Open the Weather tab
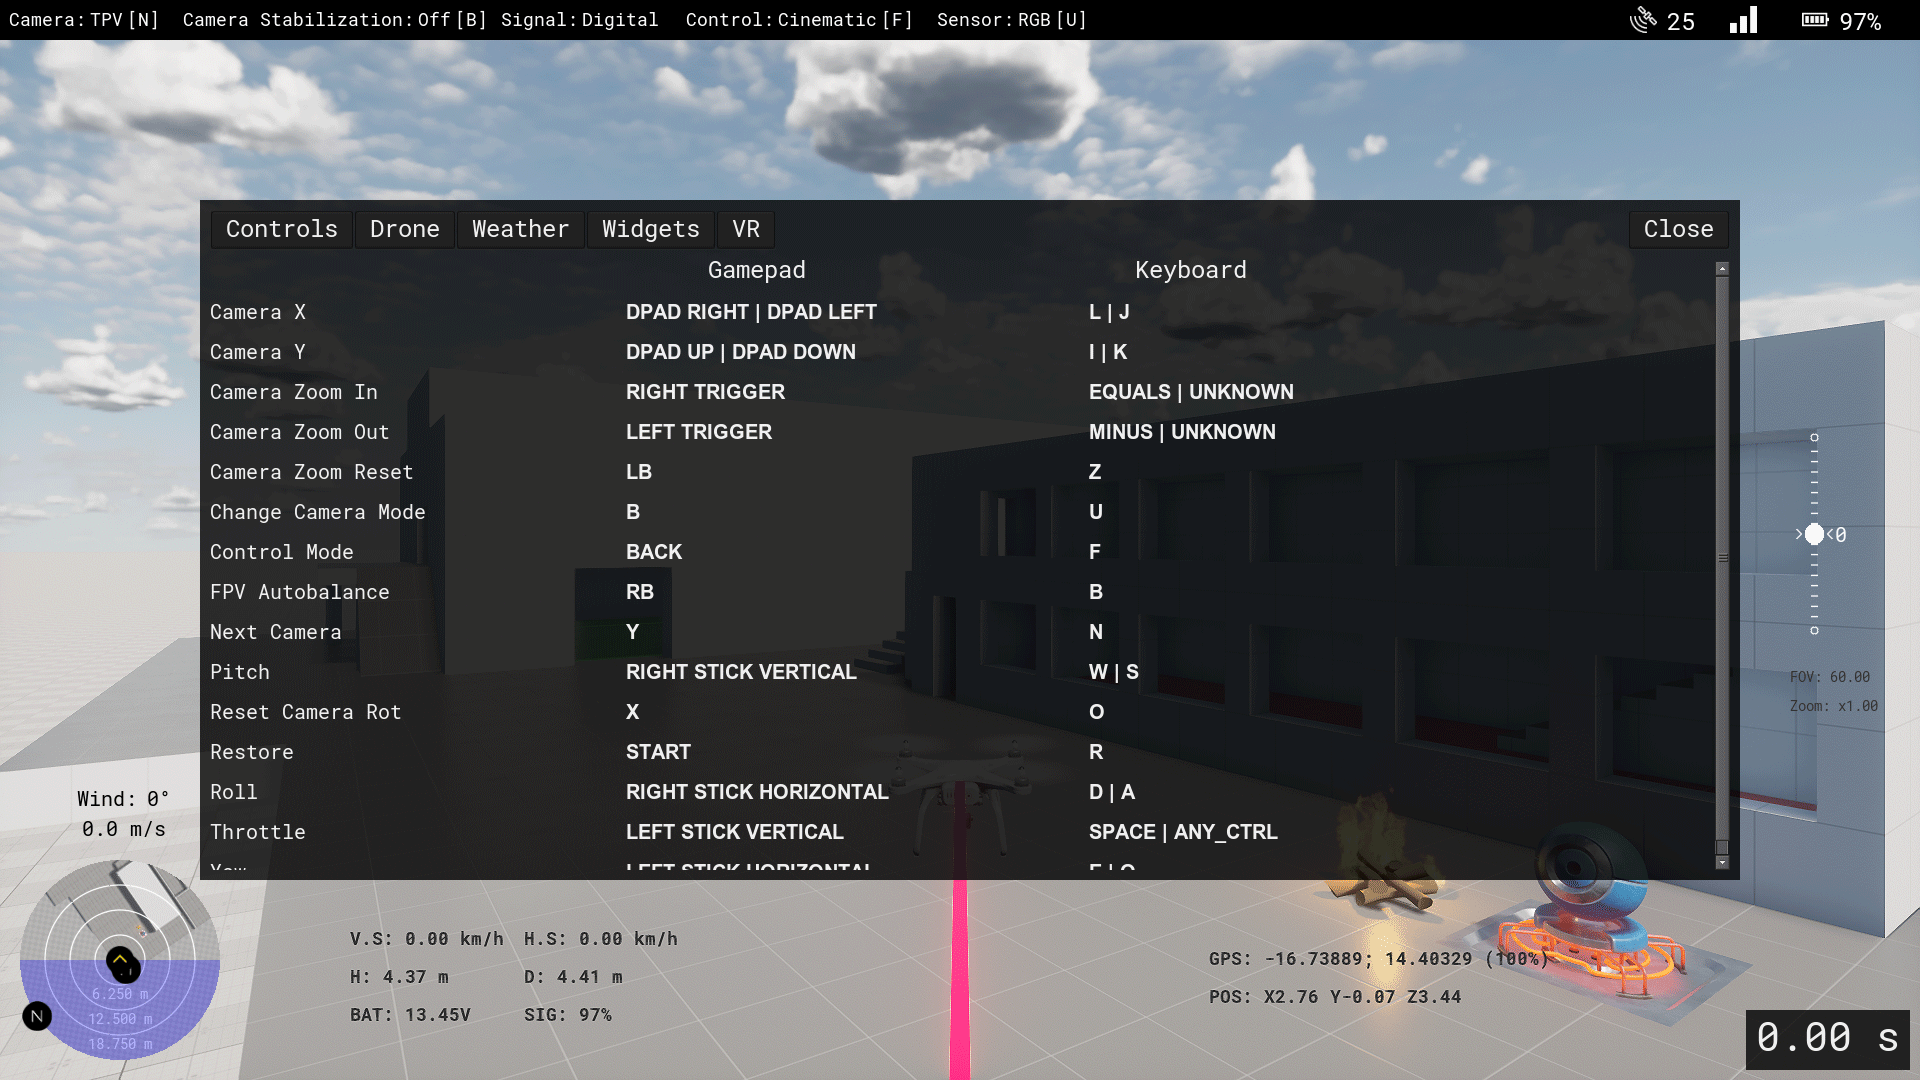This screenshot has width=1920, height=1080. coord(520,229)
